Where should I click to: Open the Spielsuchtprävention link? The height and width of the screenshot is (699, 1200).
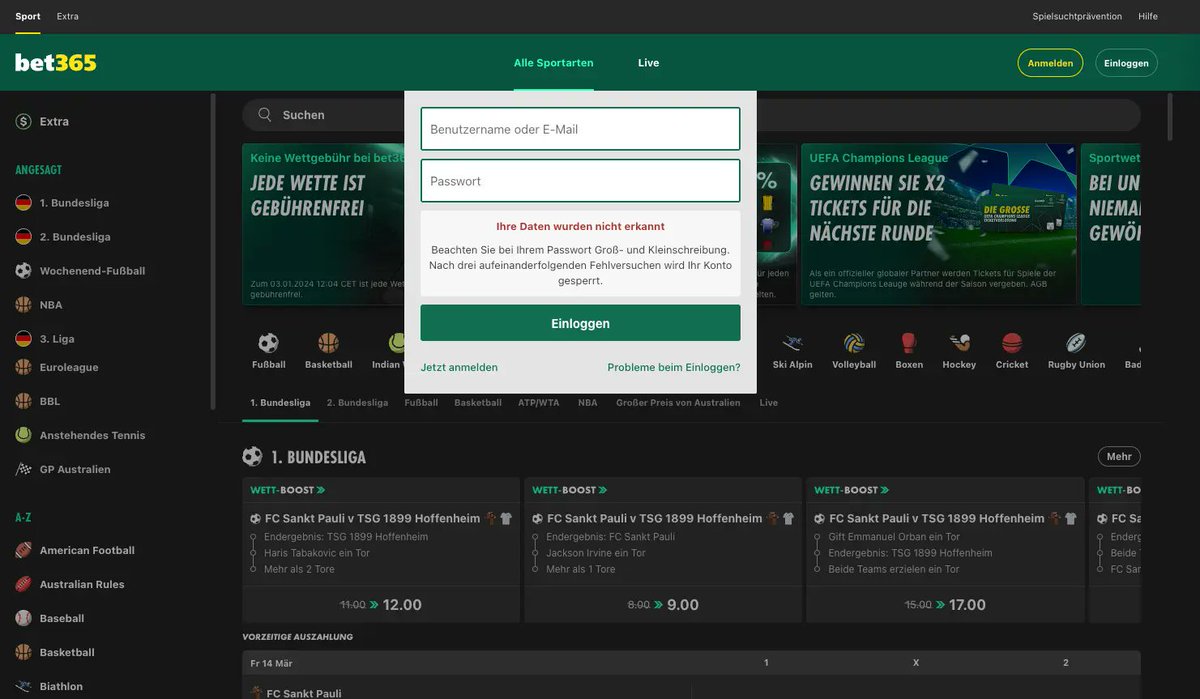point(1077,16)
